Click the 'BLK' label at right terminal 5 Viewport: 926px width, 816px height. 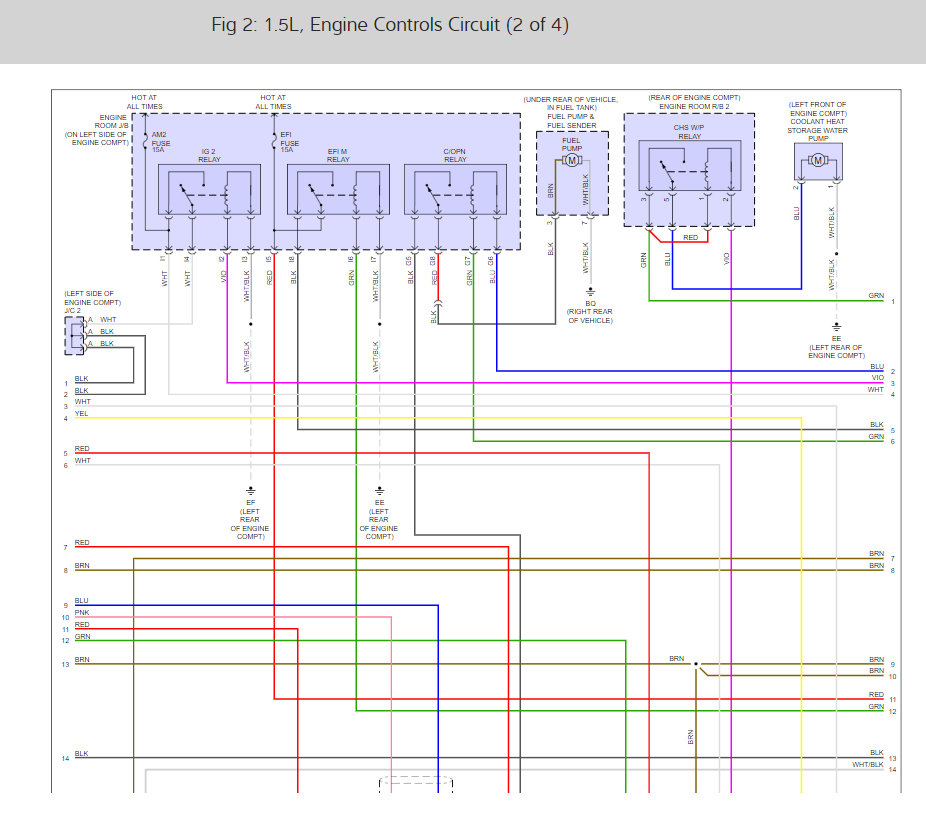877,425
